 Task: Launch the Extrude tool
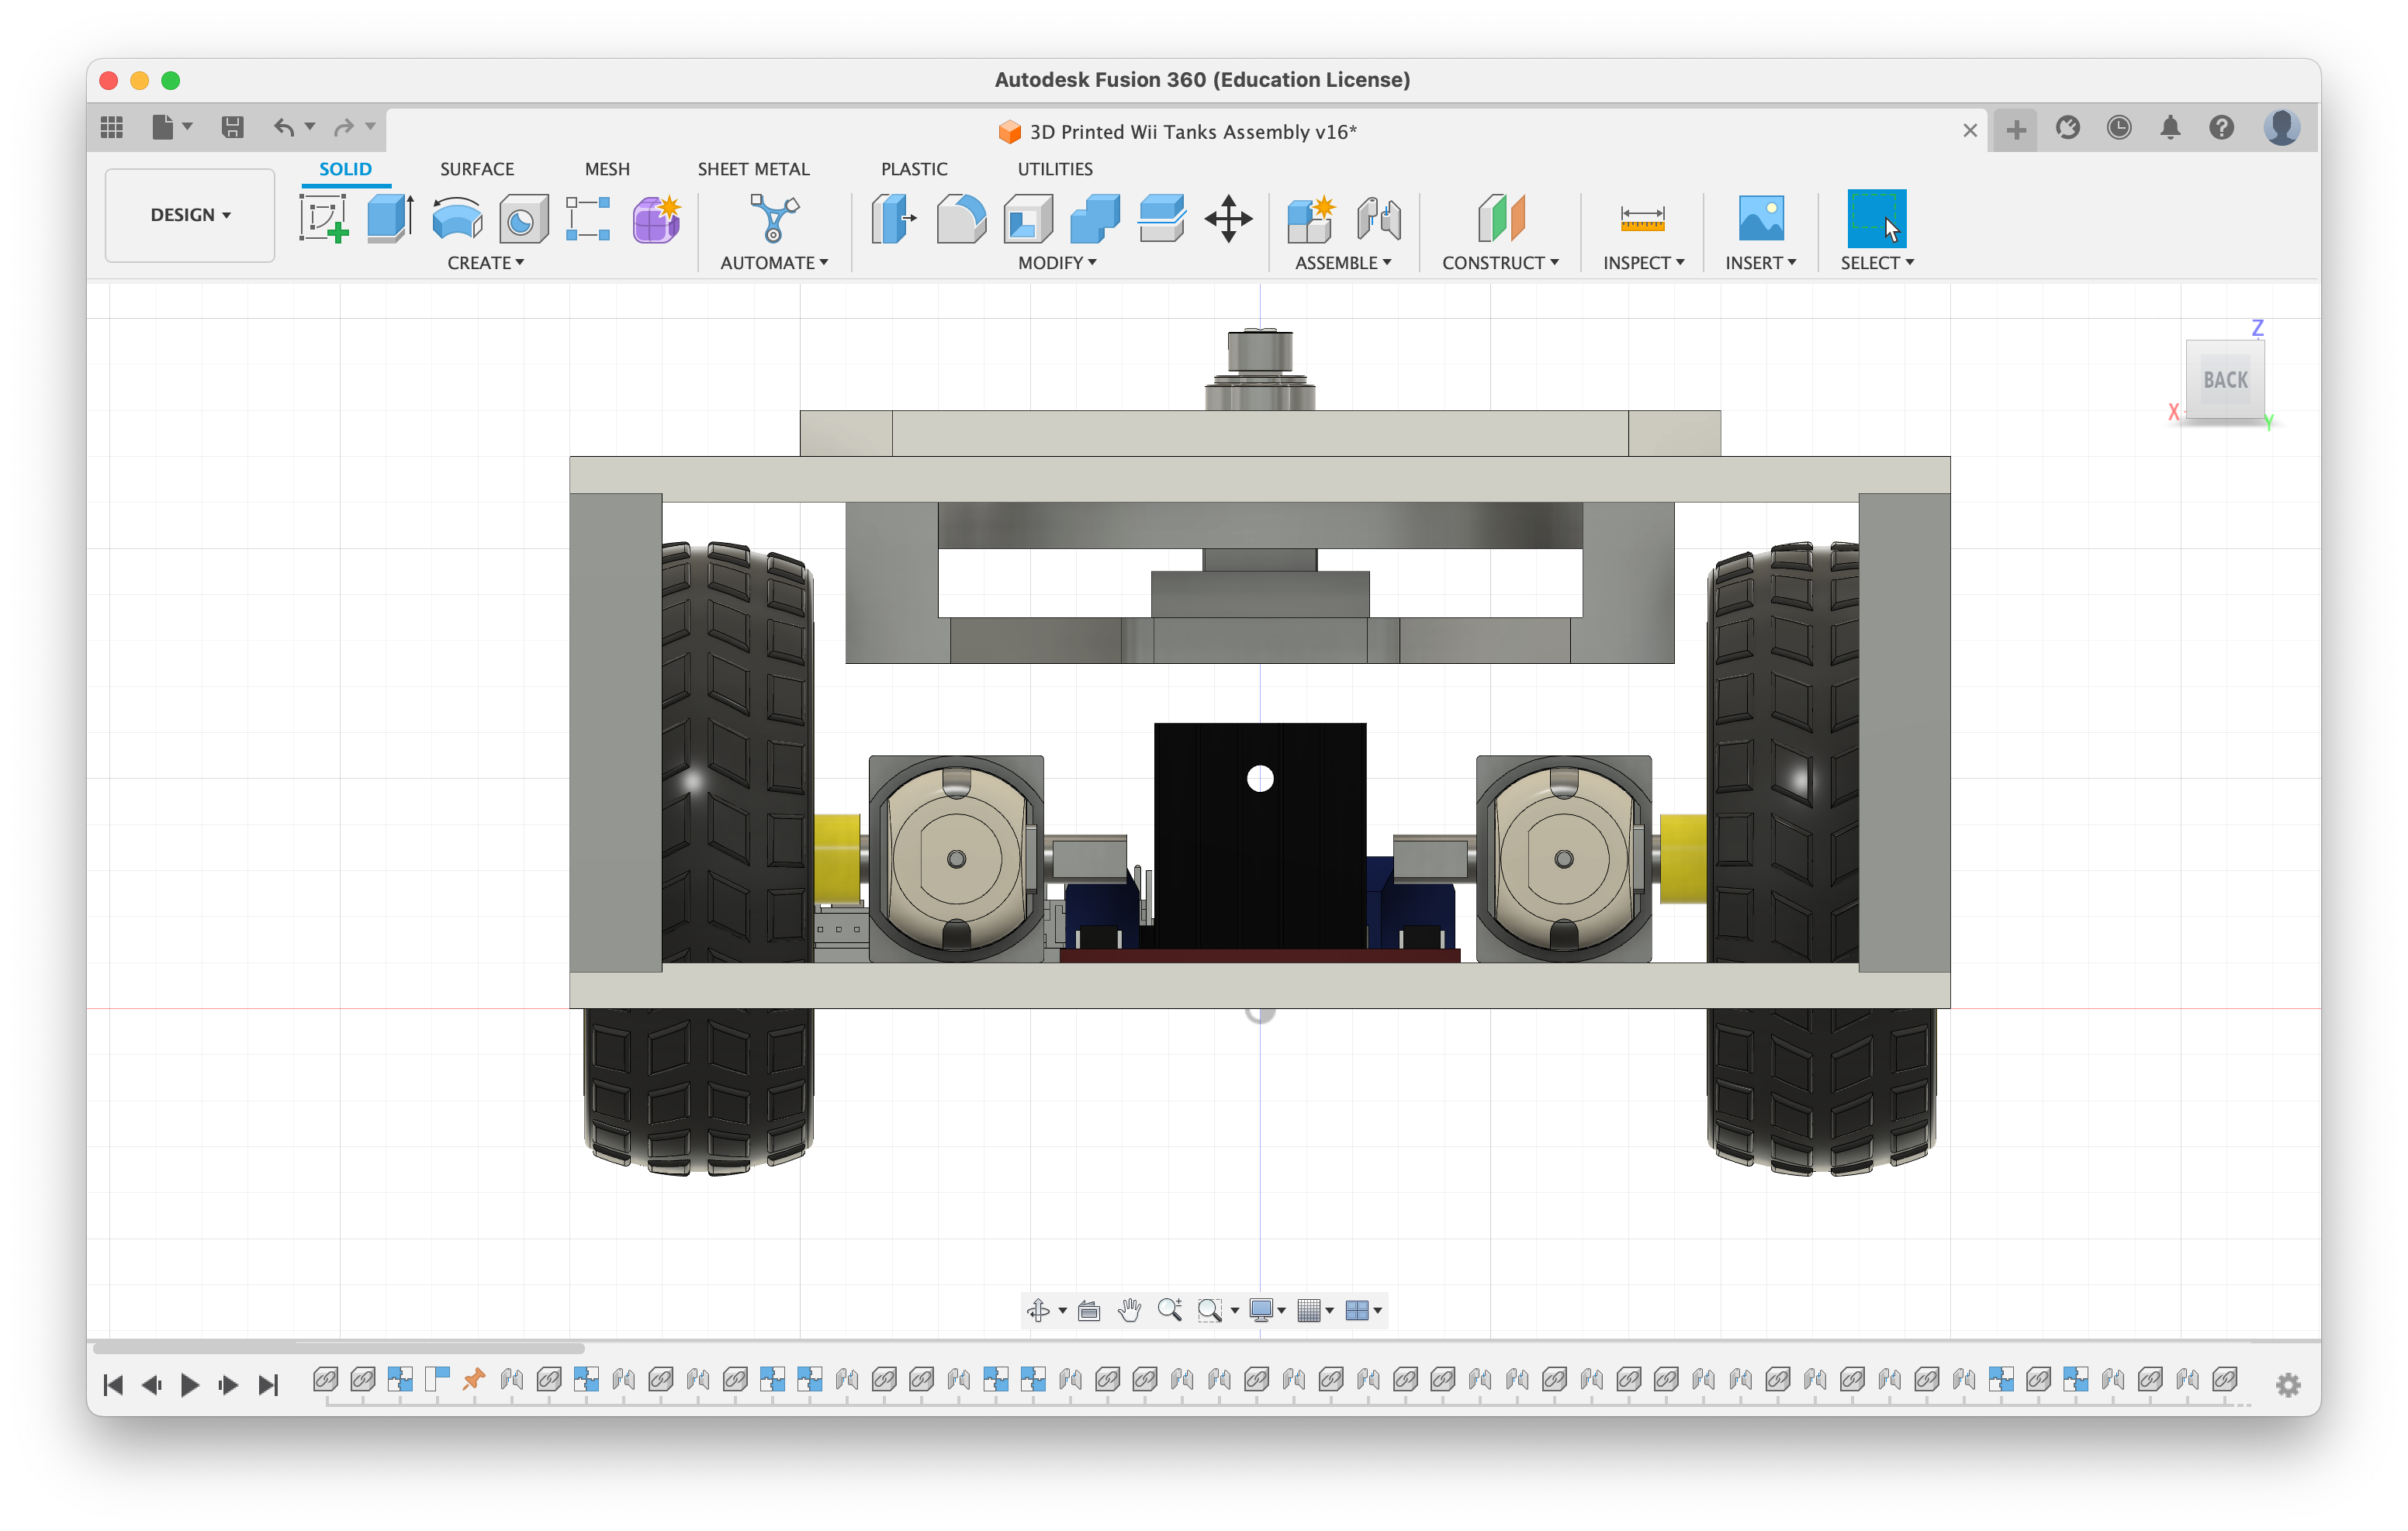[x=389, y=219]
